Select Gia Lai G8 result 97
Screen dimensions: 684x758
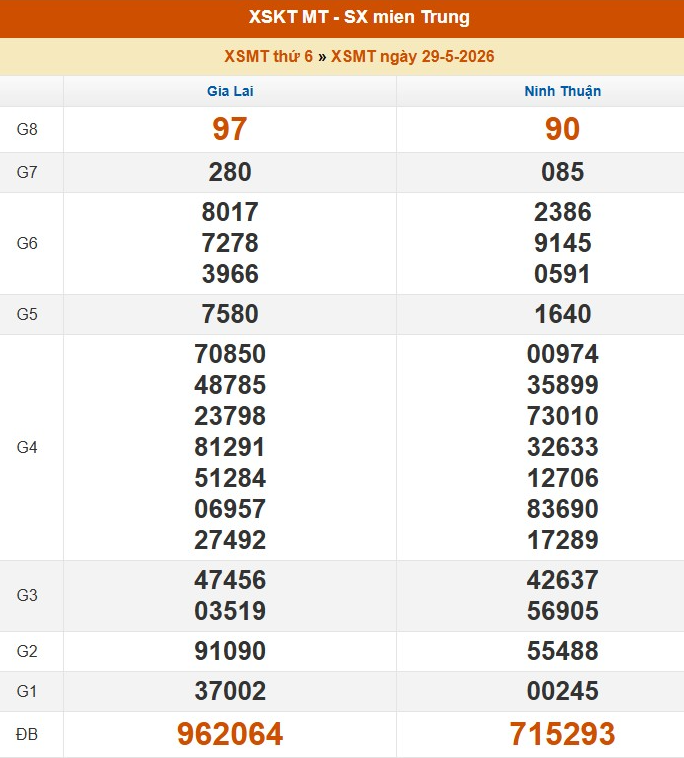tap(230, 129)
